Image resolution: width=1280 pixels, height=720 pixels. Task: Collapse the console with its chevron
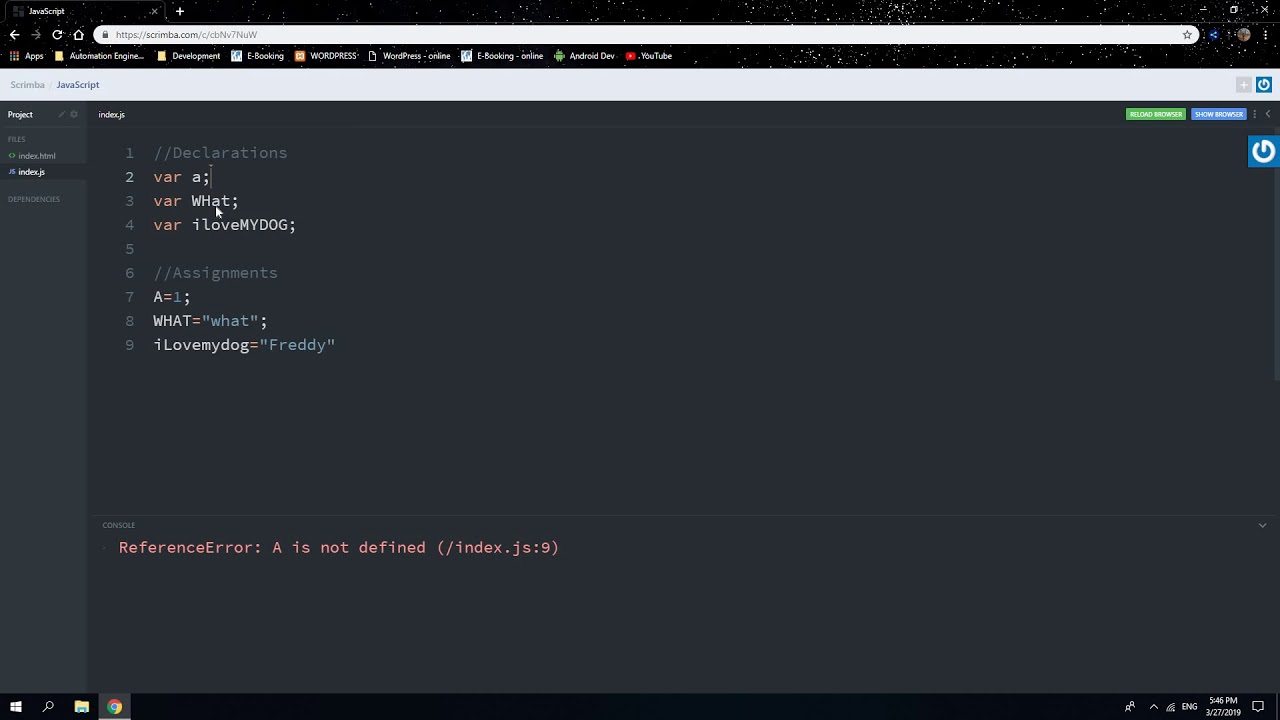point(1262,525)
